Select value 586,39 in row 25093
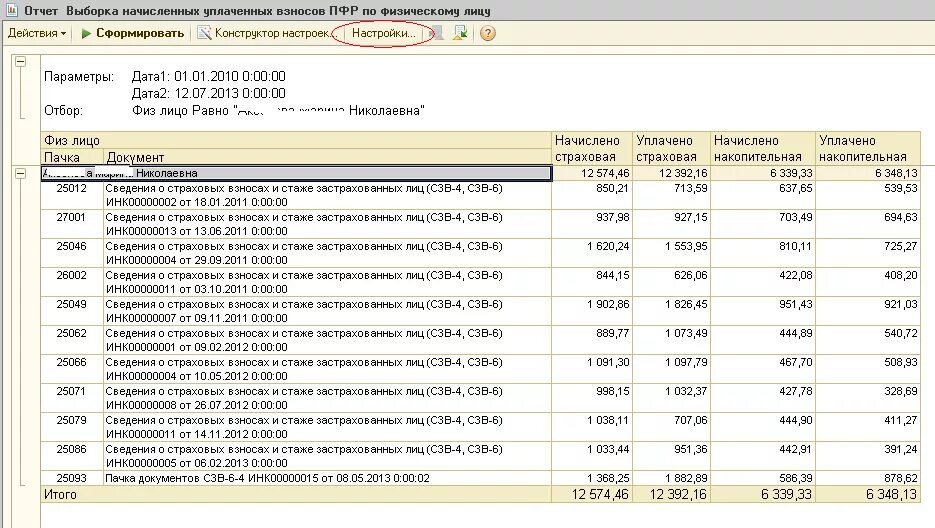Screen dimensions: 935x528 coord(795,478)
